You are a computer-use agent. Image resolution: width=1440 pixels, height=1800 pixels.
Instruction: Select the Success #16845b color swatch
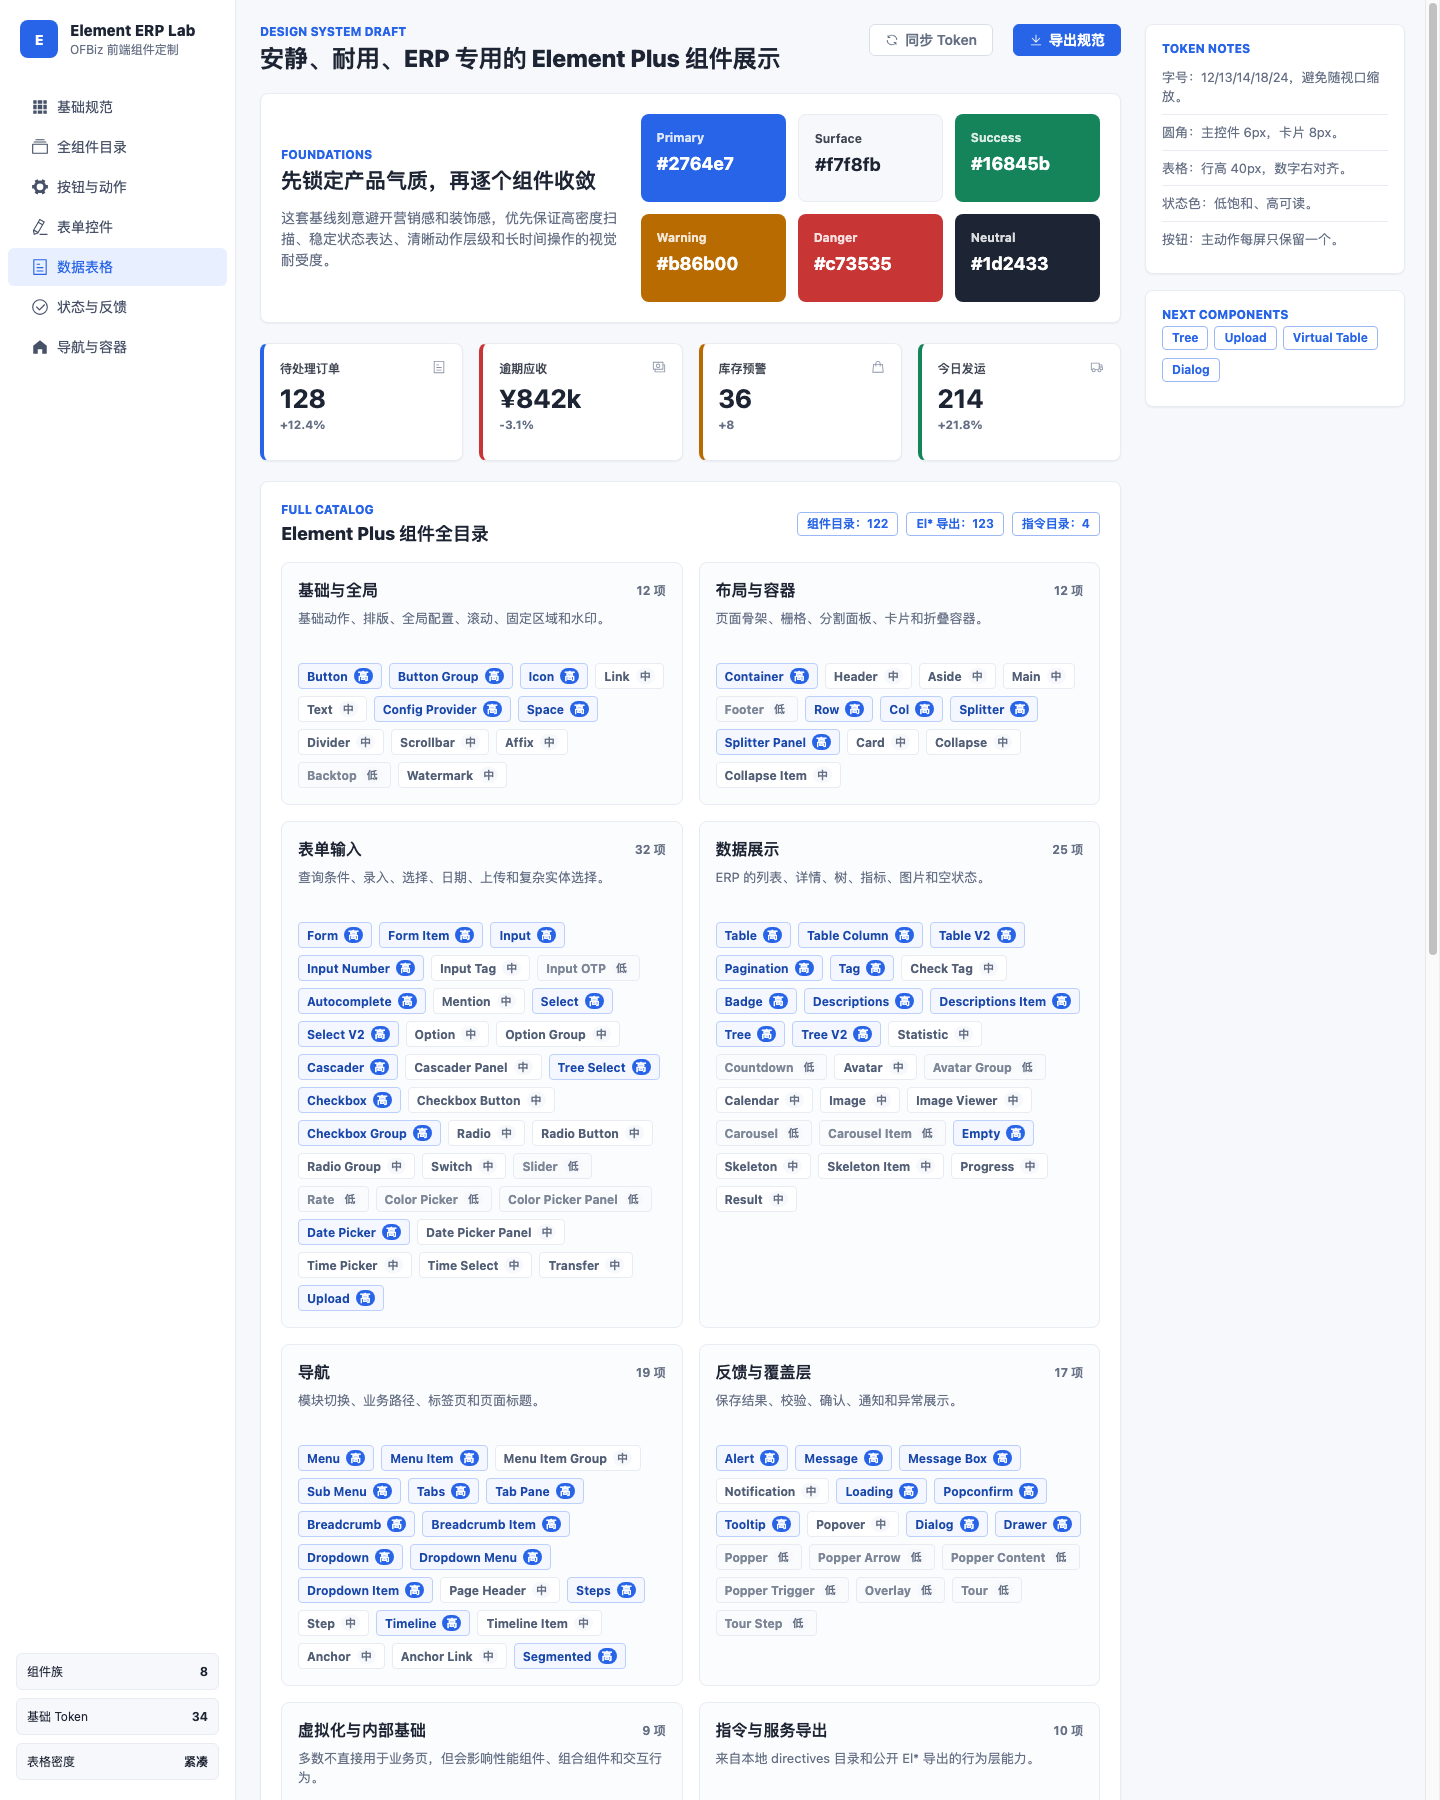pyautogui.click(x=1027, y=158)
